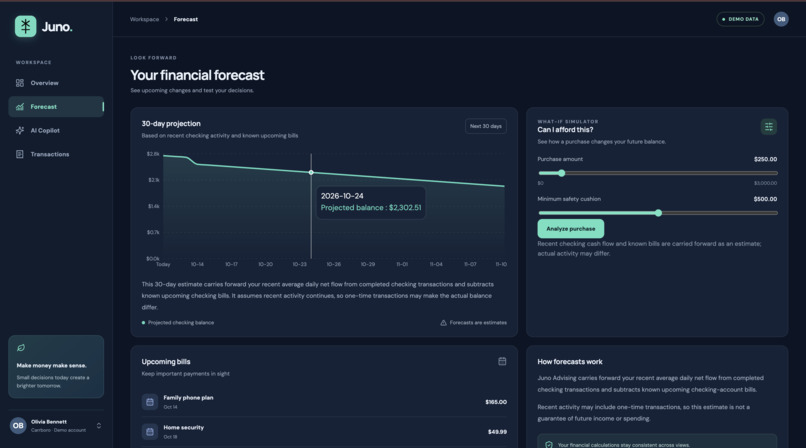Go to Transactions in the sidebar
This screenshot has height=448, width=806.
click(x=56, y=154)
